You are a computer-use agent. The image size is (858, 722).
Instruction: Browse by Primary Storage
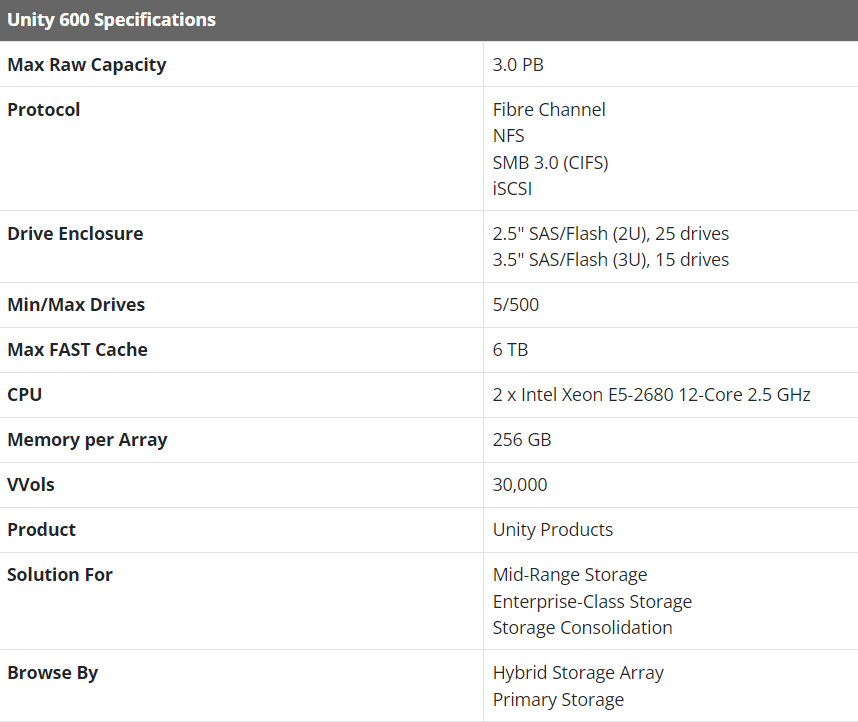pos(558,699)
